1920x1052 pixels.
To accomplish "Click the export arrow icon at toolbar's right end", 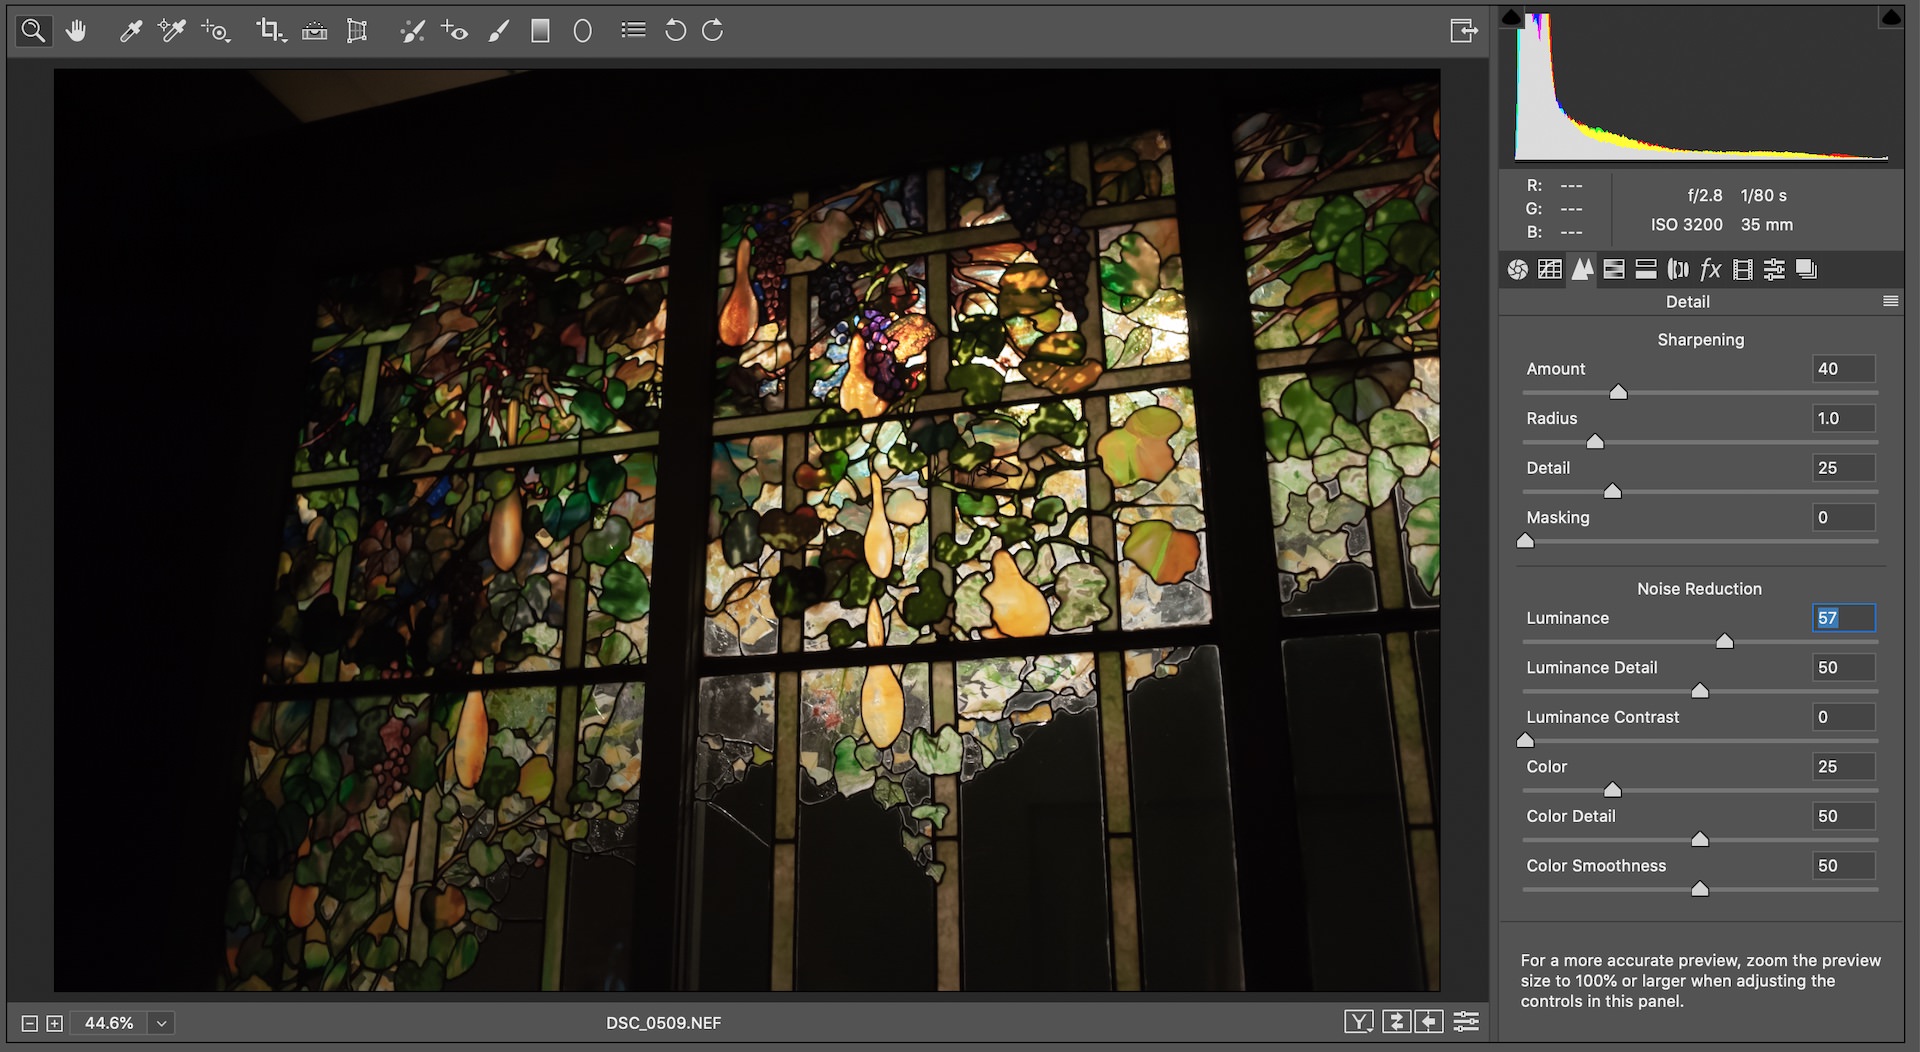I will [1464, 31].
